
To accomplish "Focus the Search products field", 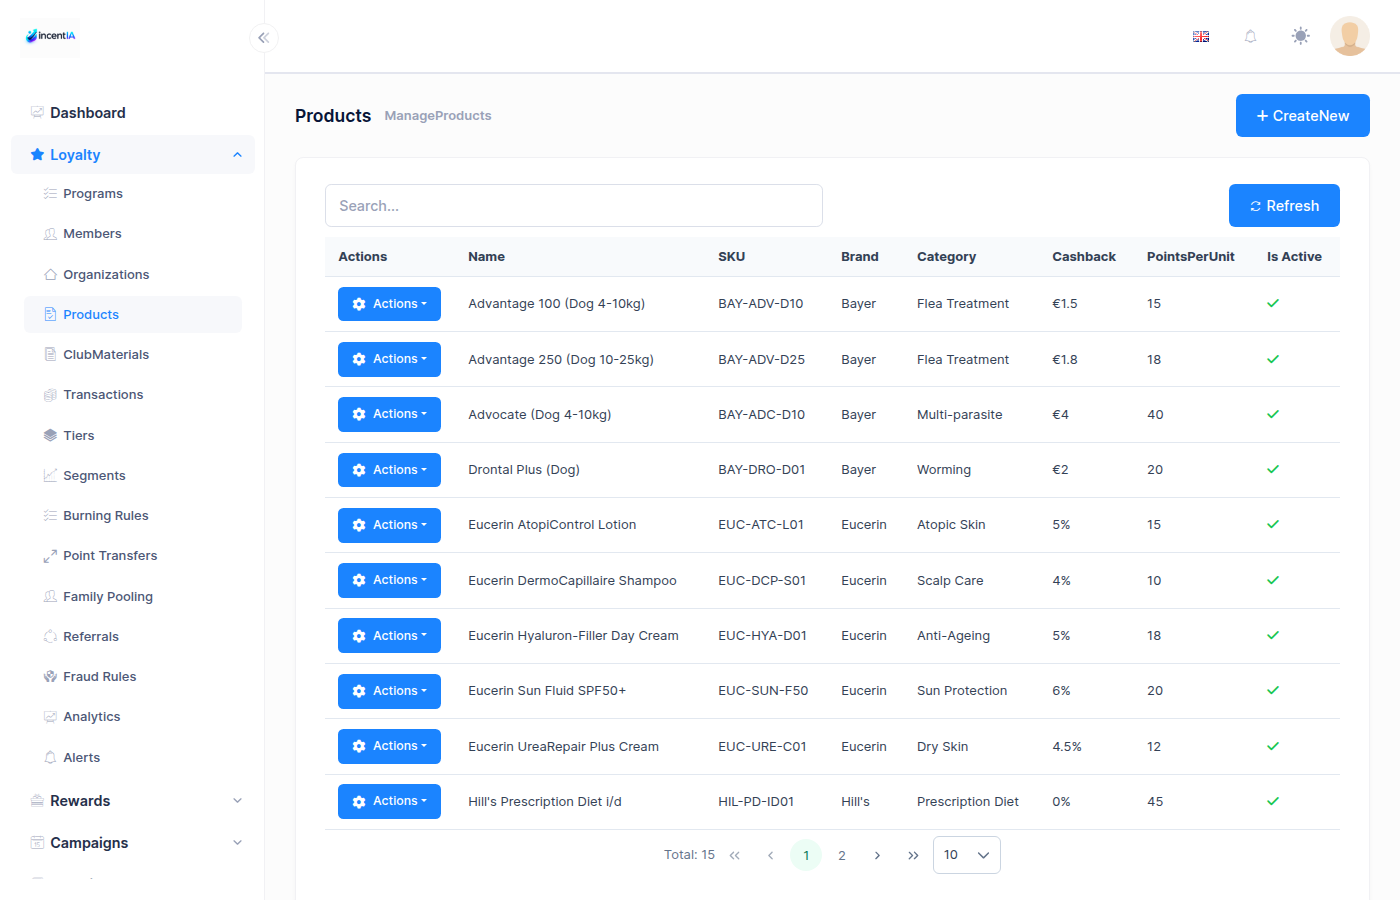I will 574,206.
